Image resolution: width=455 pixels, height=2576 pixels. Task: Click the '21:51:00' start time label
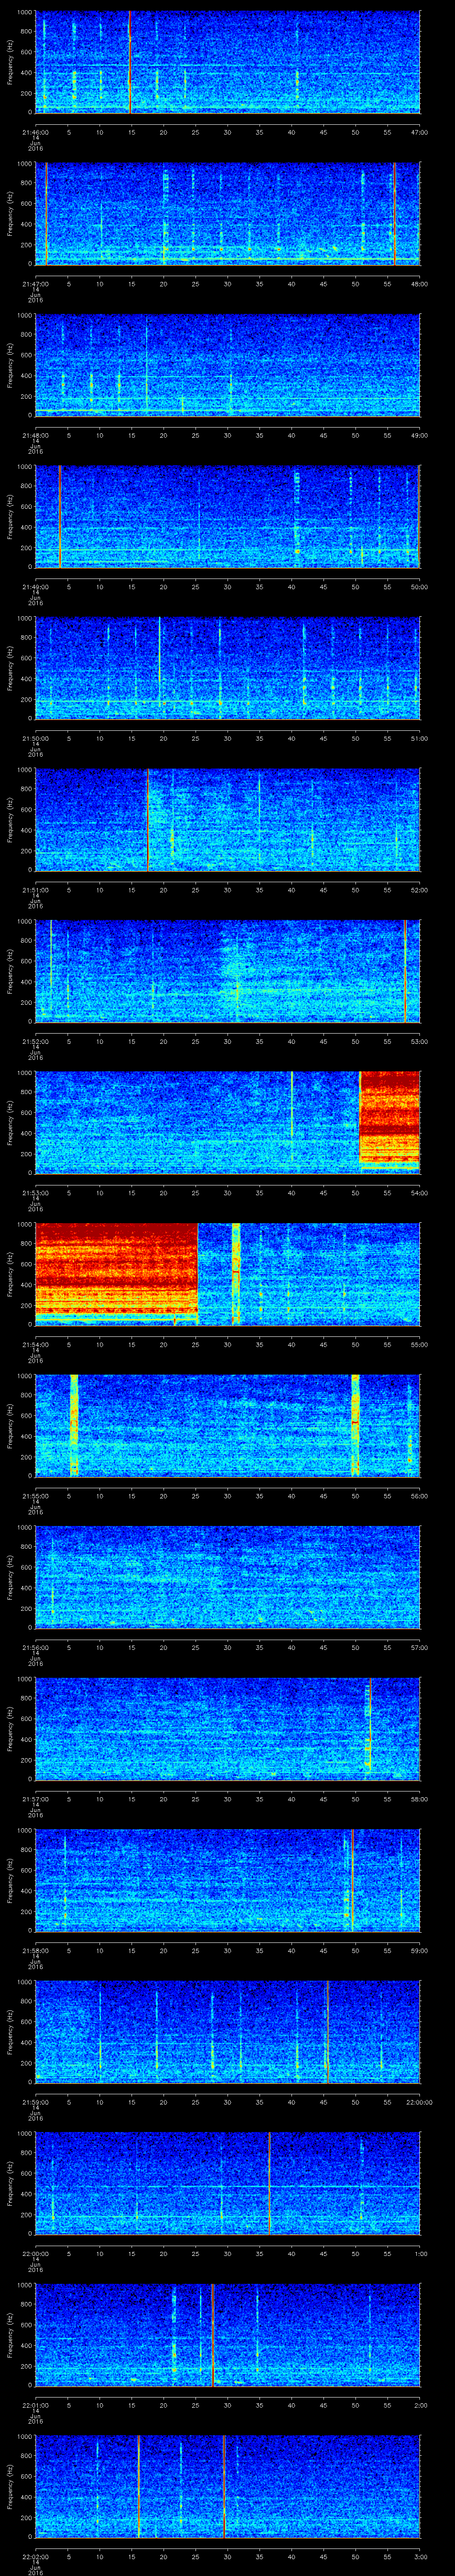point(35,890)
